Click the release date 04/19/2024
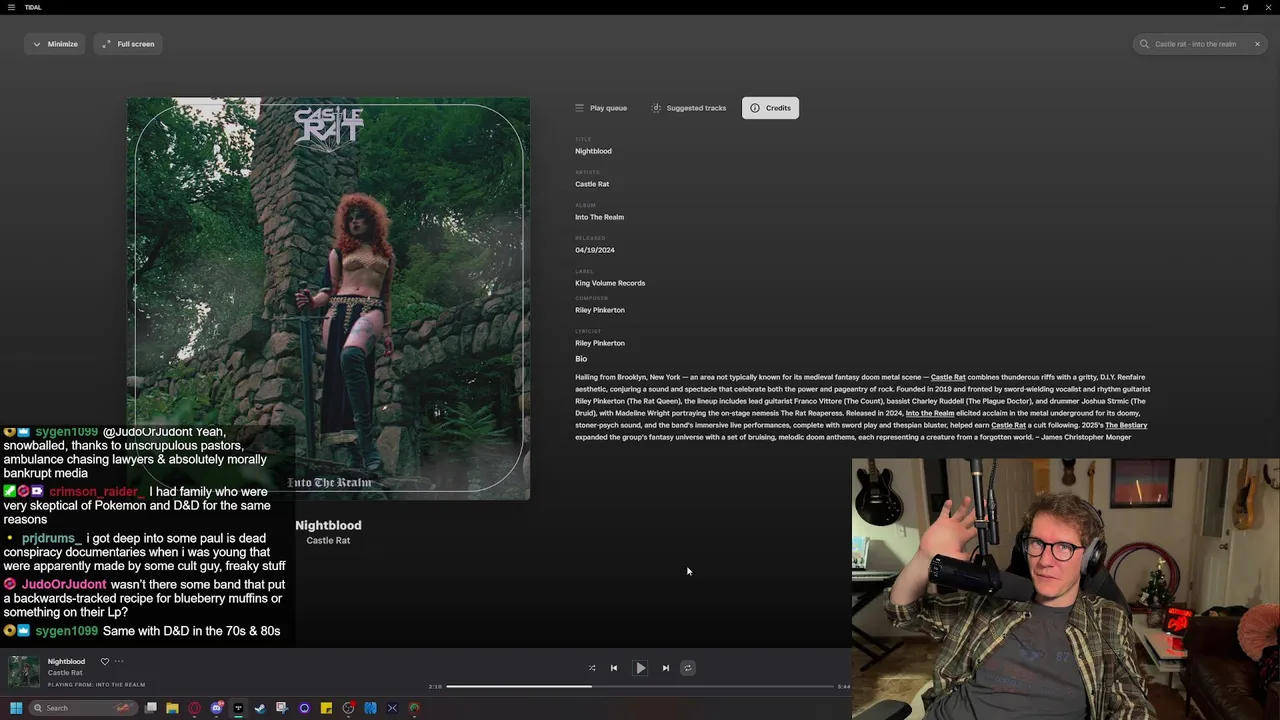 click(x=595, y=250)
